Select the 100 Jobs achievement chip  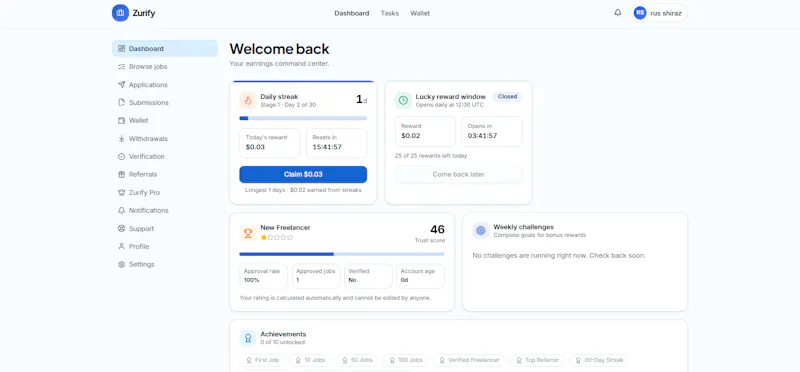[x=406, y=360]
